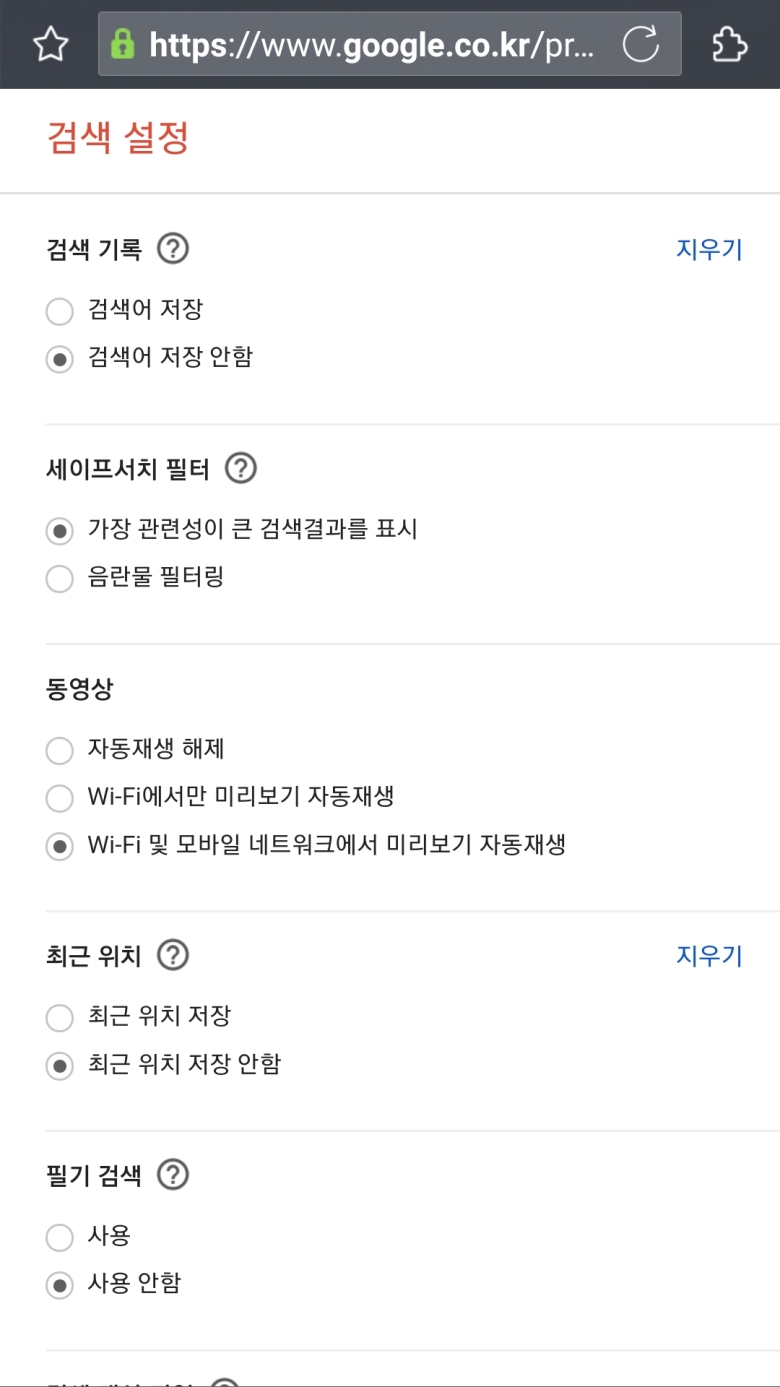Select the 검색어 저장 radio option
Screen dimensions: 780x1387
point(60,311)
